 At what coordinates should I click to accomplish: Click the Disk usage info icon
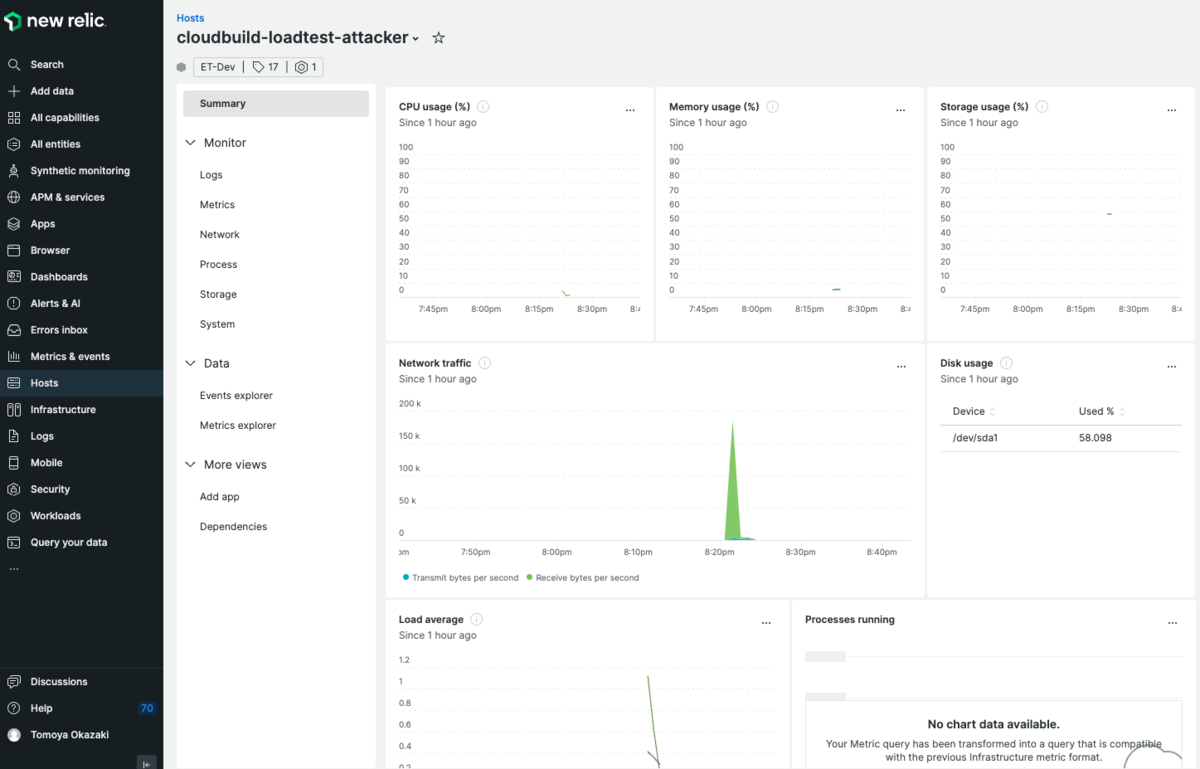coord(1006,363)
